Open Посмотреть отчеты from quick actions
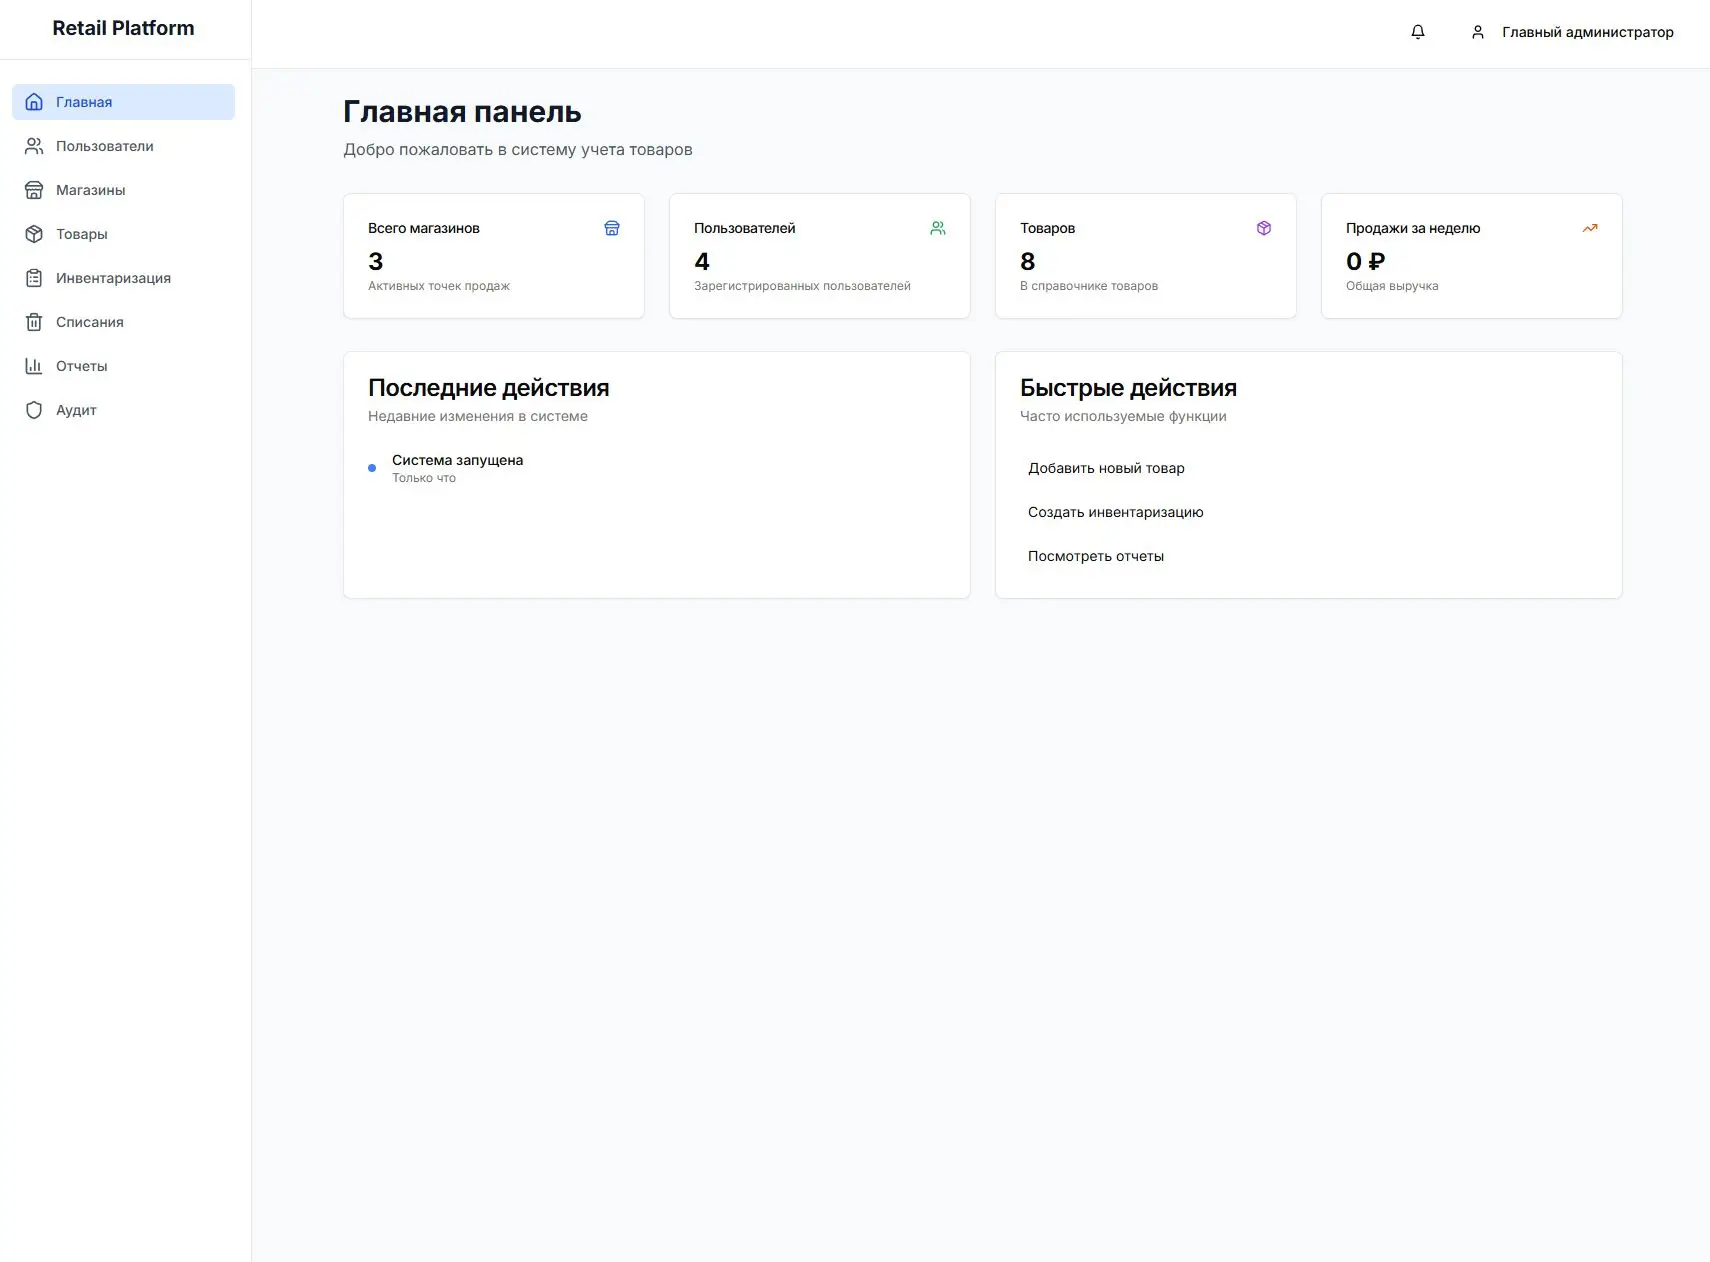The height and width of the screenshot is (1262, 1710). (1096, 556)
